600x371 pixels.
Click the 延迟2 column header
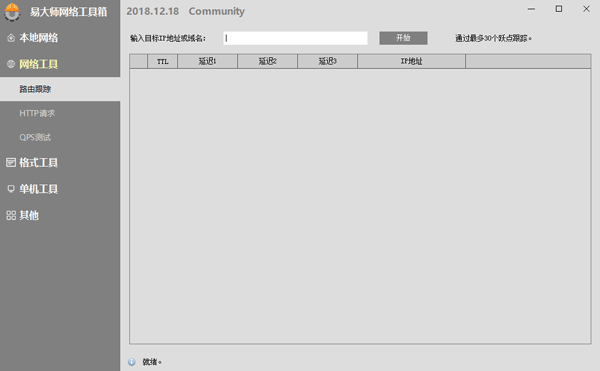coord(267,61)
